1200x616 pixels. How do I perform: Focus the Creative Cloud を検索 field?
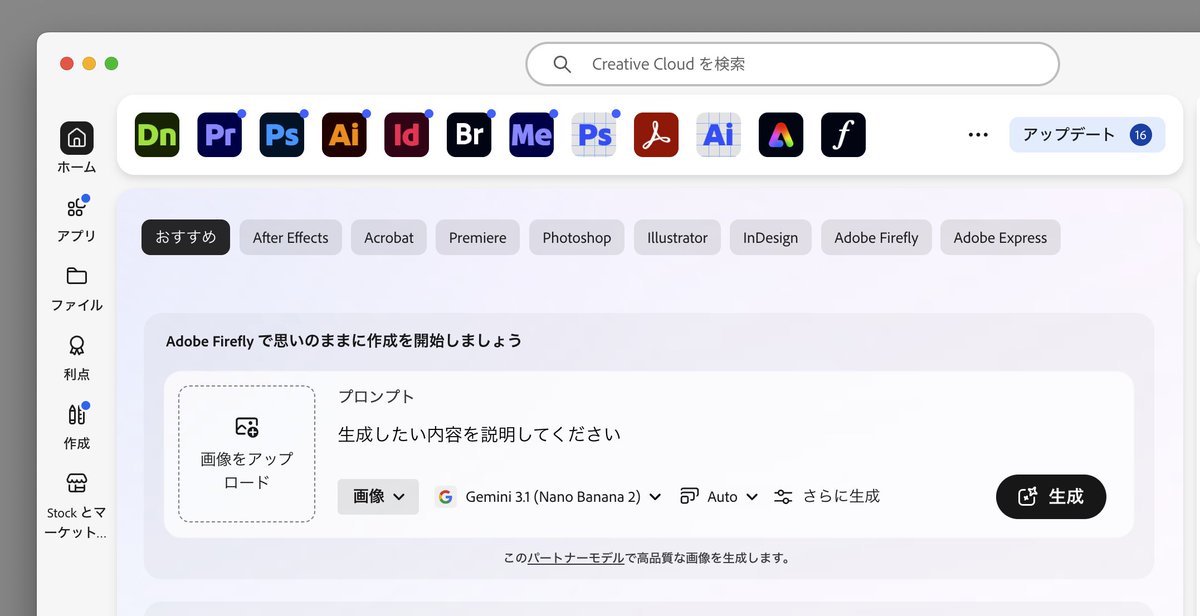coord(792,64)
